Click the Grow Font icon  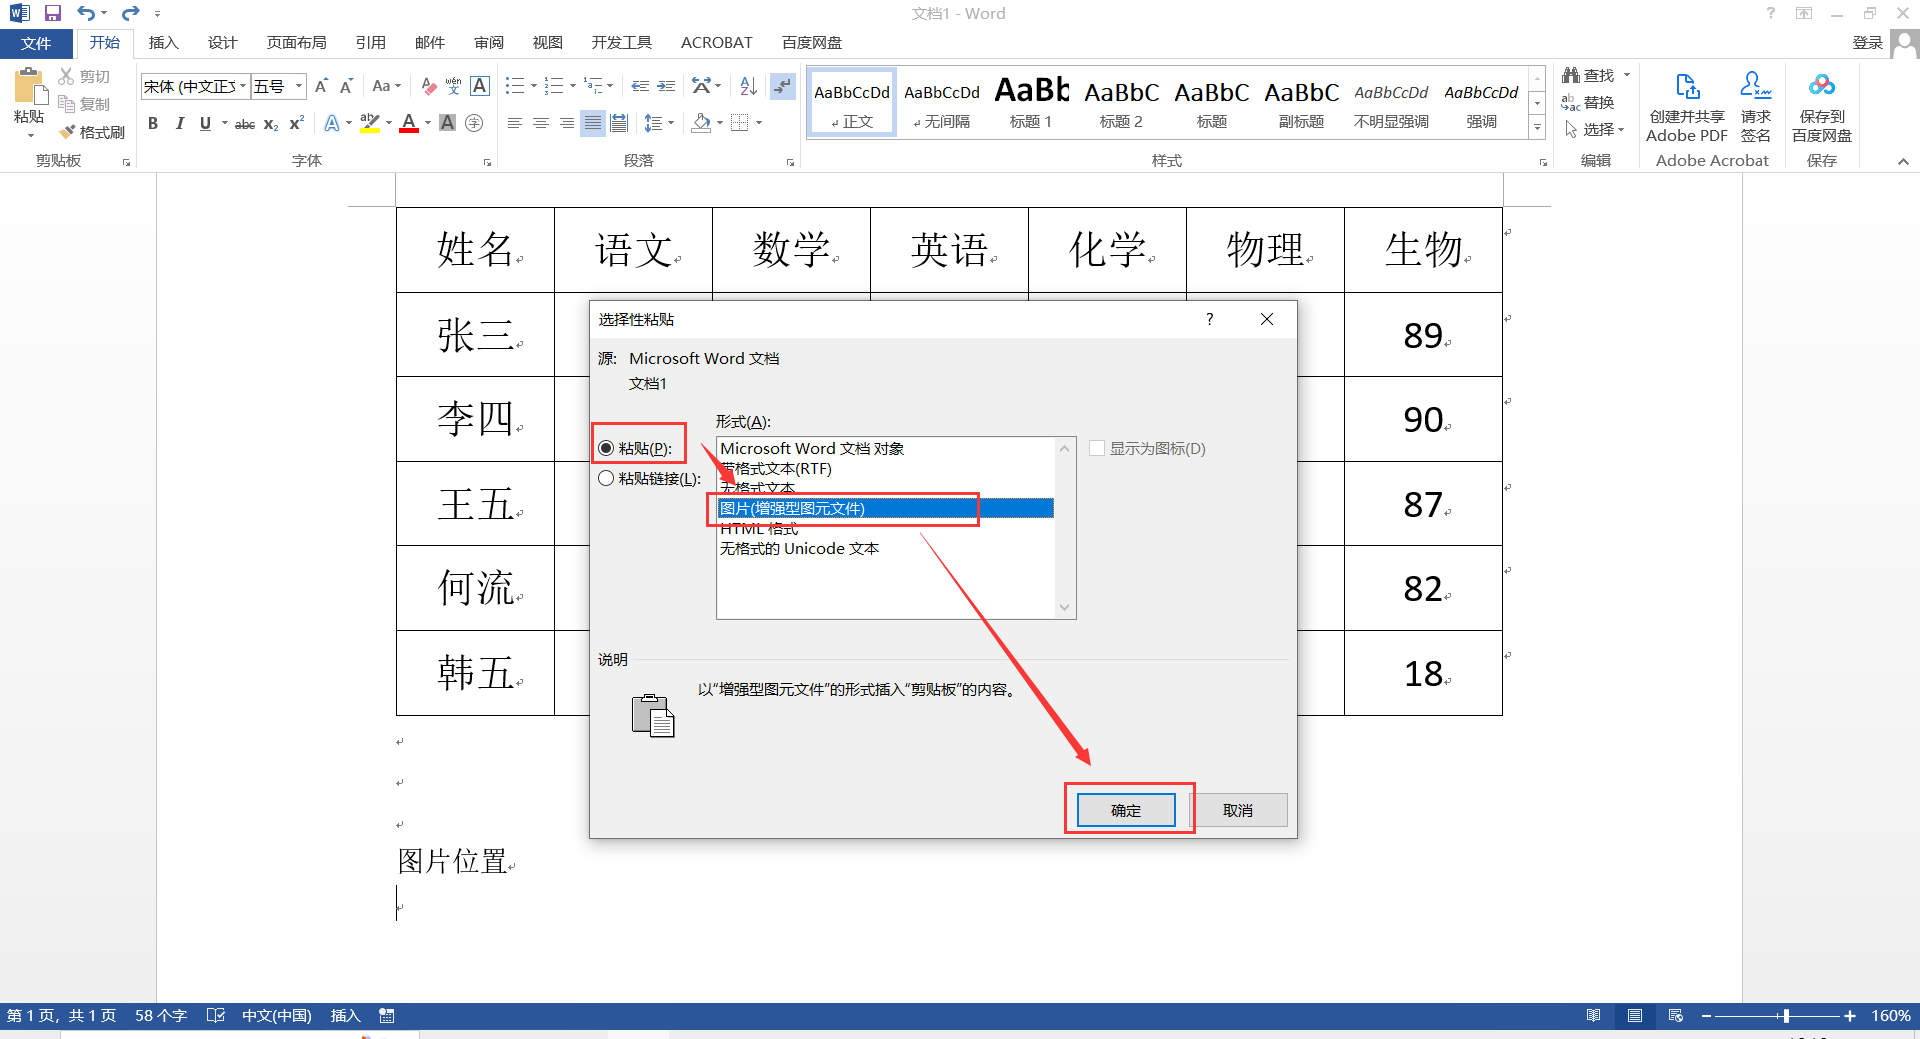pyautogui.click(x=321, y=86)
